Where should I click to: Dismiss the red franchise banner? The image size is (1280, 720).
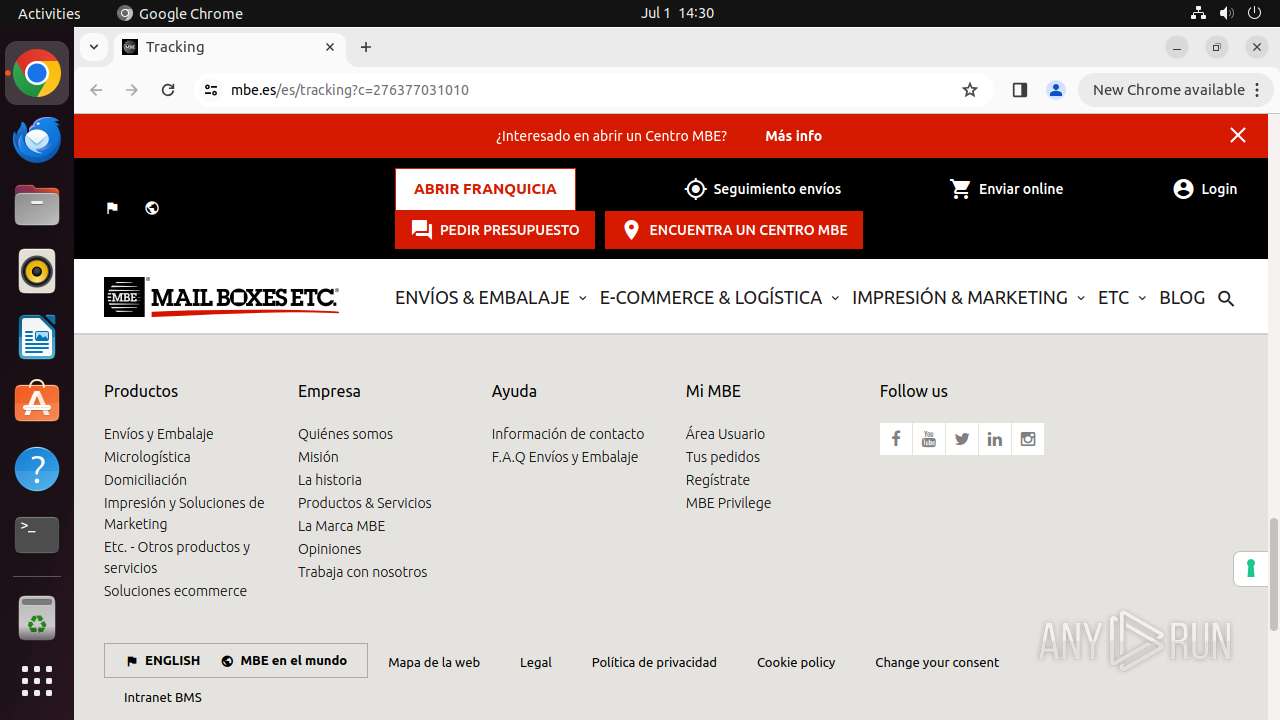pos(1238,135)
